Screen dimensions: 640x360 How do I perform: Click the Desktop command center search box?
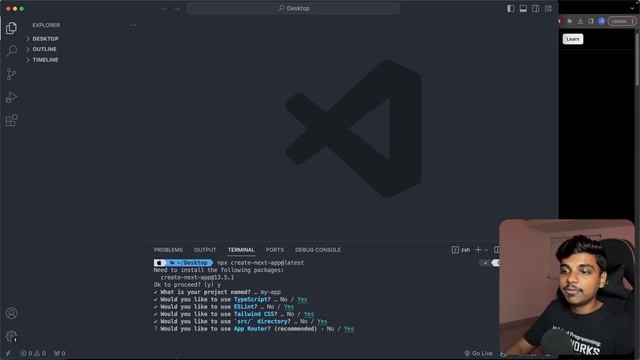pos(293,9)
